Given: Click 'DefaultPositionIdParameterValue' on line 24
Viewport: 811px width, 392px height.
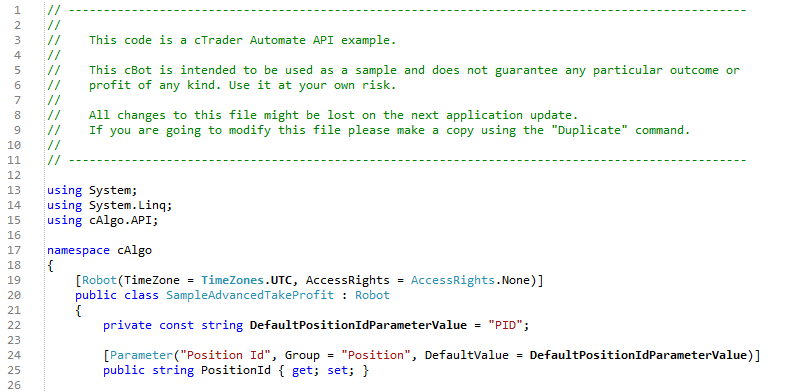Looking at the screenshot, I should pos(638,355).
